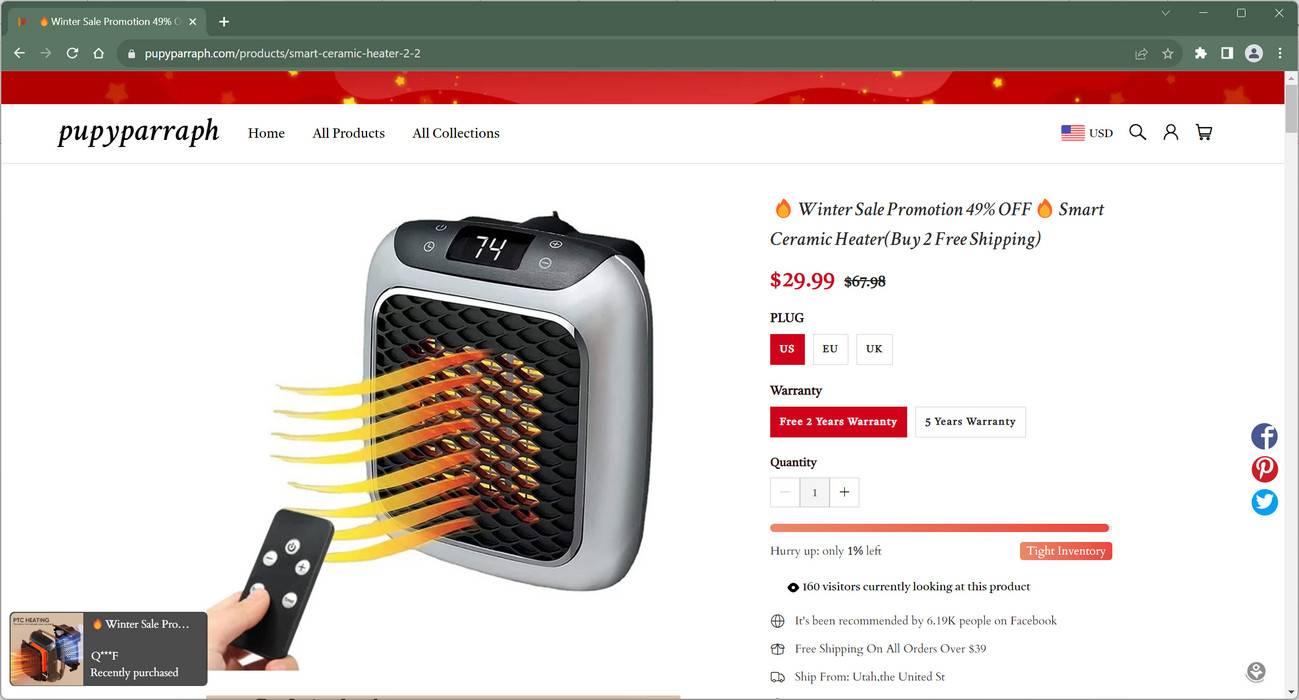The image size is (1299, 700).
Task: Click the pupyparraph logo link
Action: (x=138, y=132)
